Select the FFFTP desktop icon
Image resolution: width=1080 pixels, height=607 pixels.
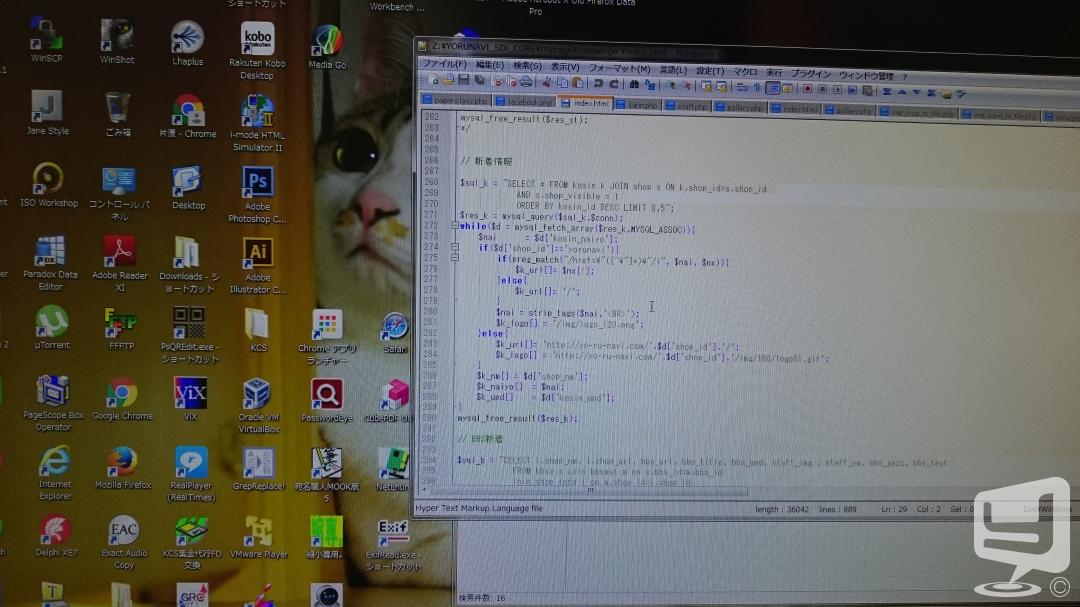pos(121,329)
